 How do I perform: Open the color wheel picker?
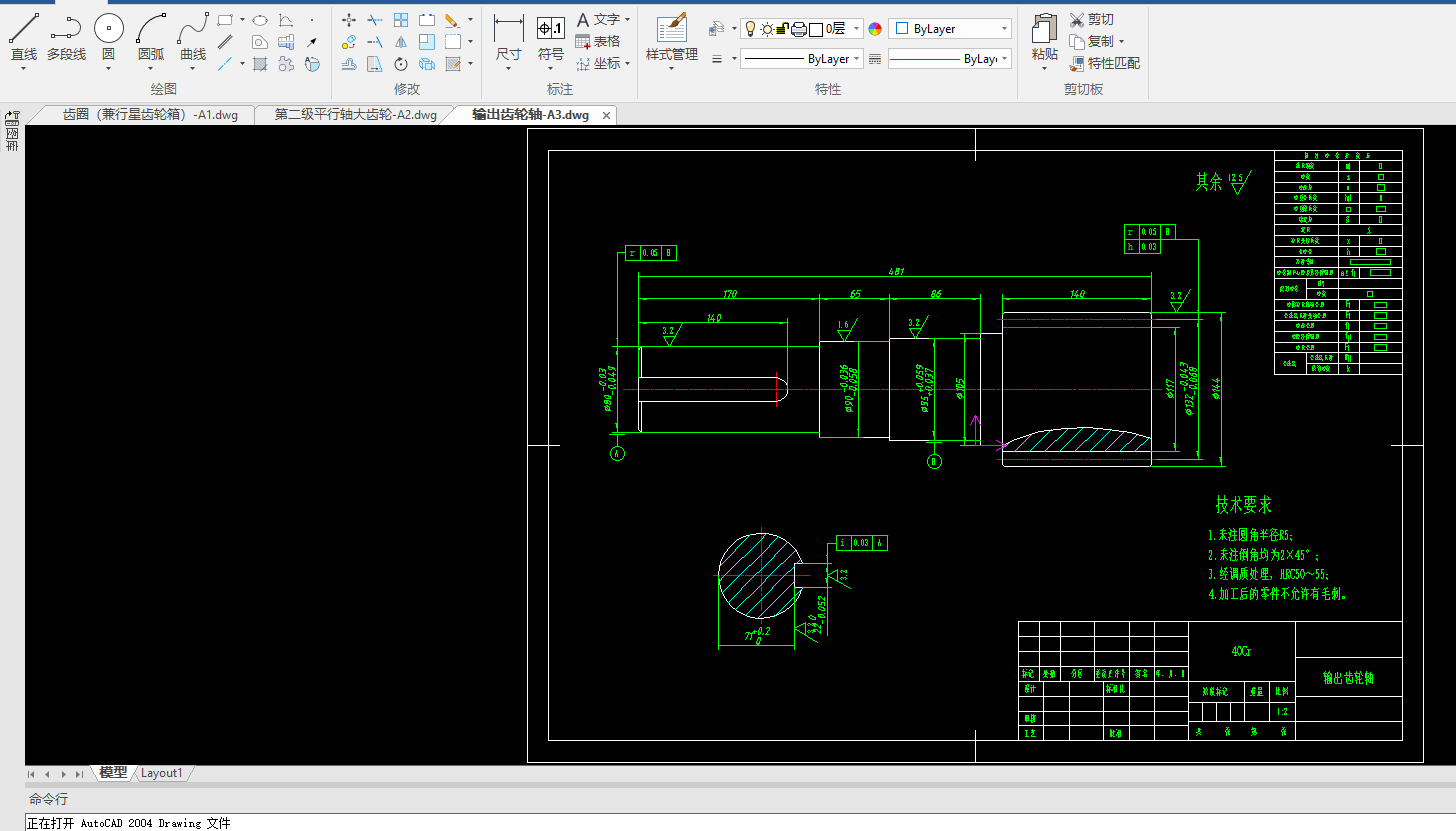pos(875,29)
